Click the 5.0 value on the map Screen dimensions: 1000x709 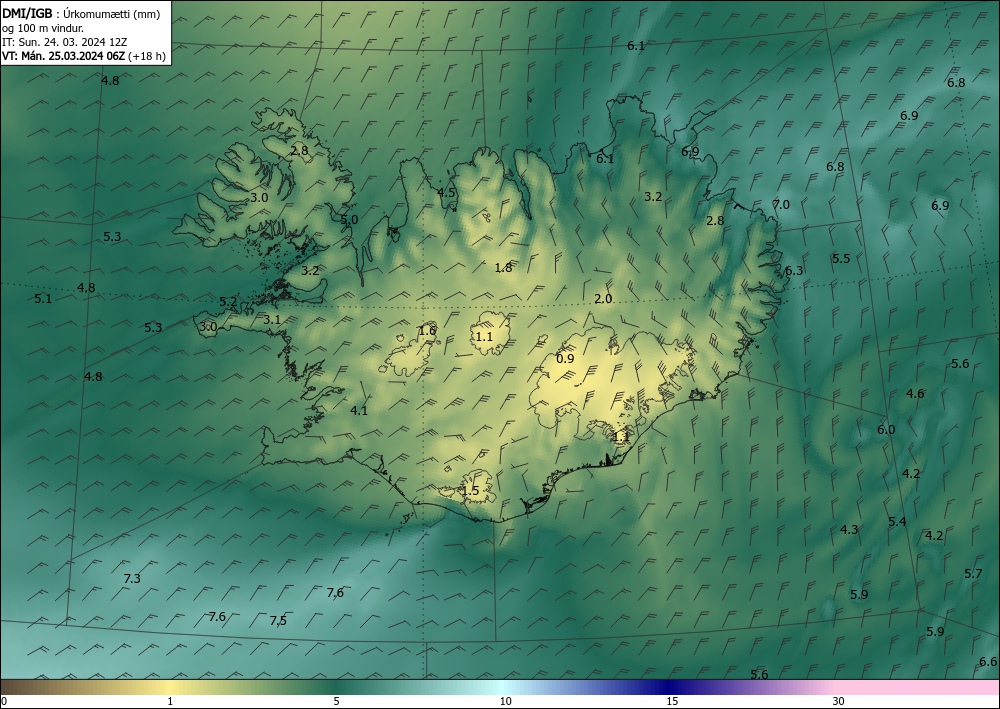click(x=349, y=219)
